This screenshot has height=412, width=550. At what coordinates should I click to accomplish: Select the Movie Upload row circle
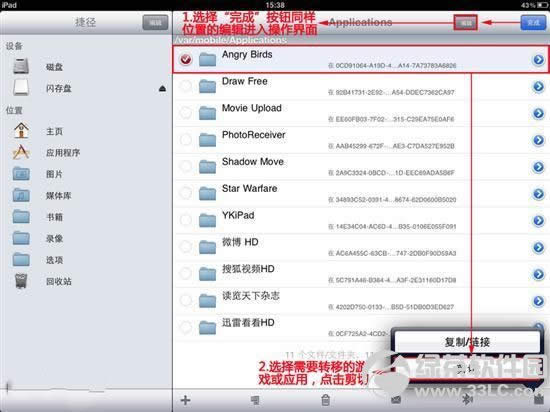(x=186, y=113)
